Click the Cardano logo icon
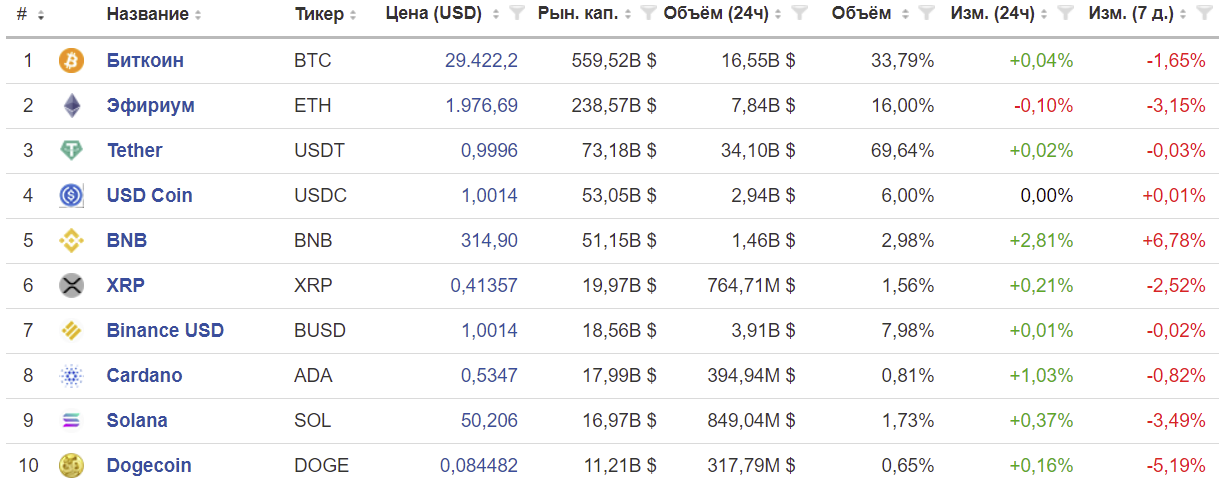 point(71,376)
